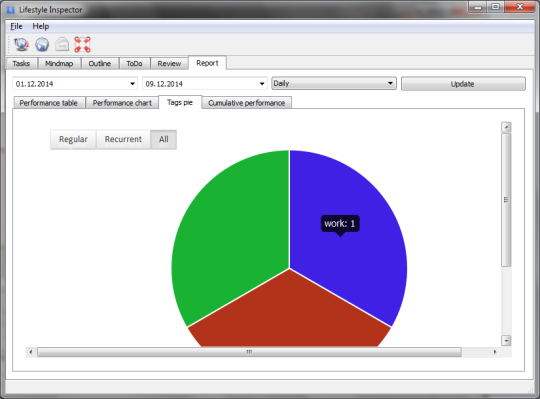Screen dimensions: 540x399
Task: Toggle the Regular filter button
Action: (x=73, y=139)
